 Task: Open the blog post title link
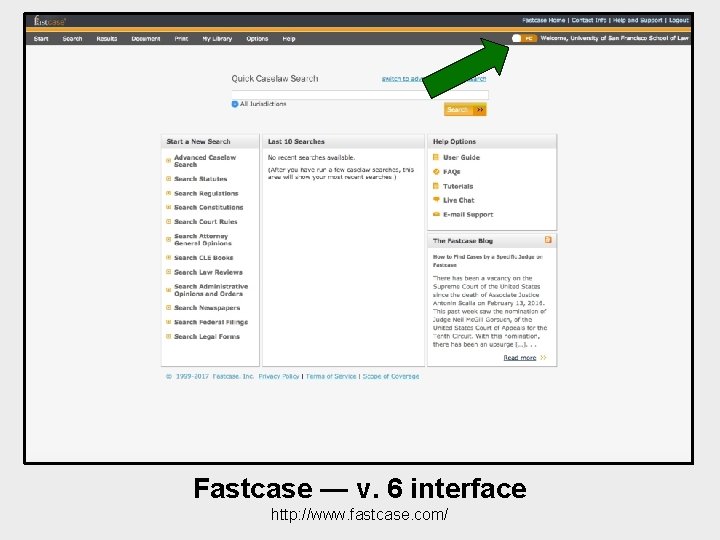point(487,261)
